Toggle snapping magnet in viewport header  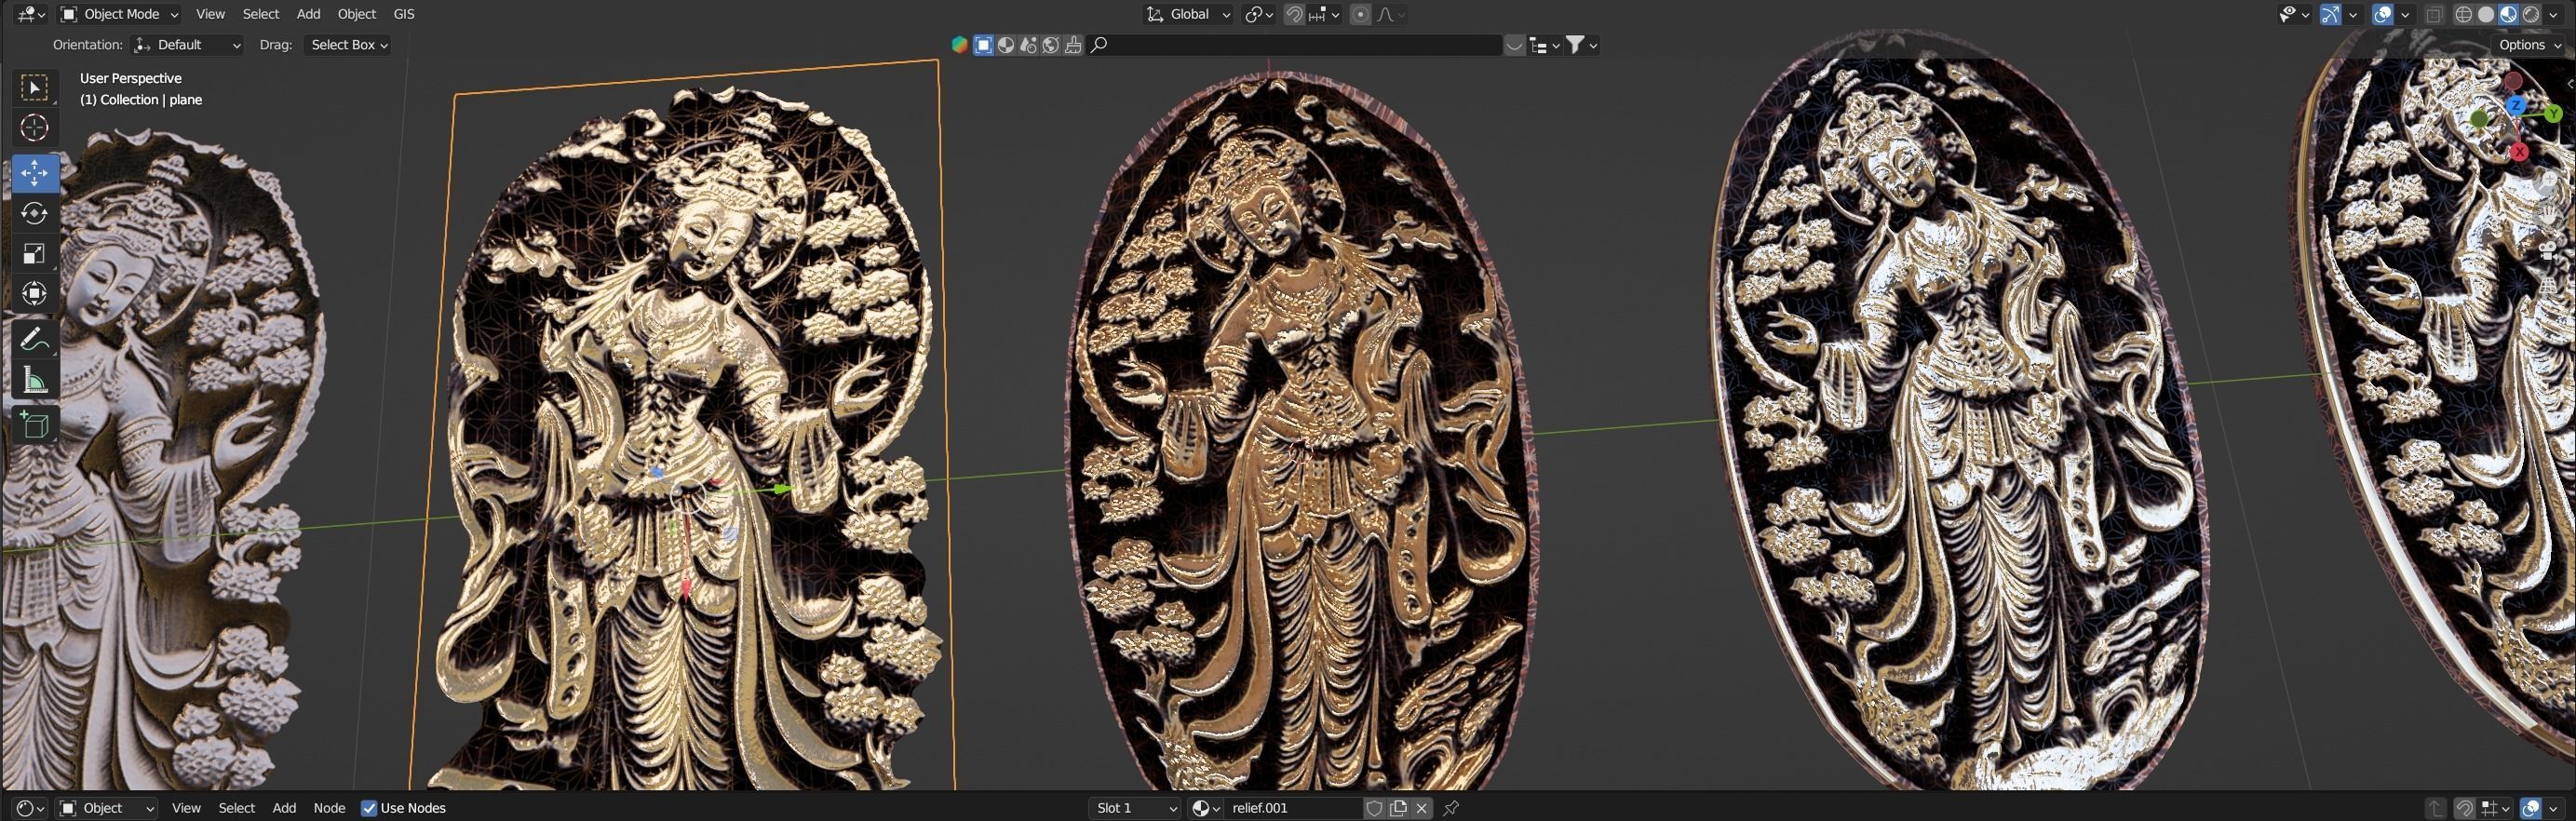(1294, 14)
